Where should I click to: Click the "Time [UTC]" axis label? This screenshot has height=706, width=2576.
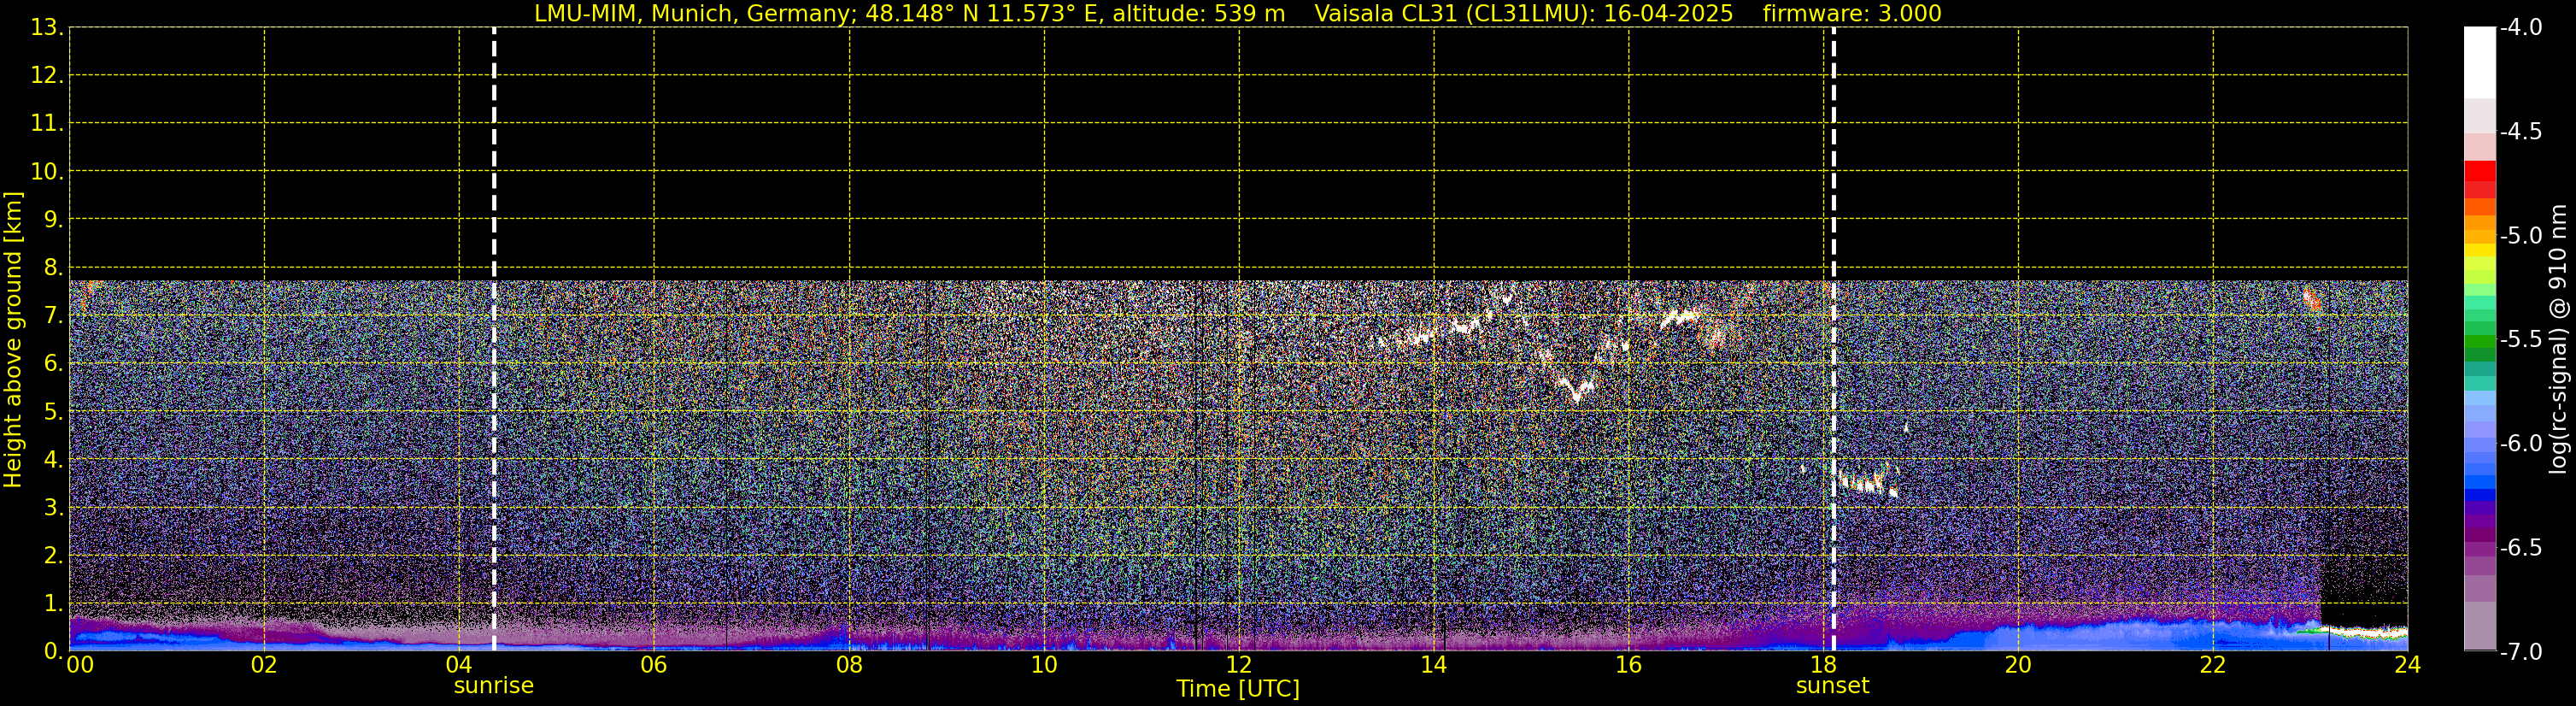click(x=1237, y=689)
